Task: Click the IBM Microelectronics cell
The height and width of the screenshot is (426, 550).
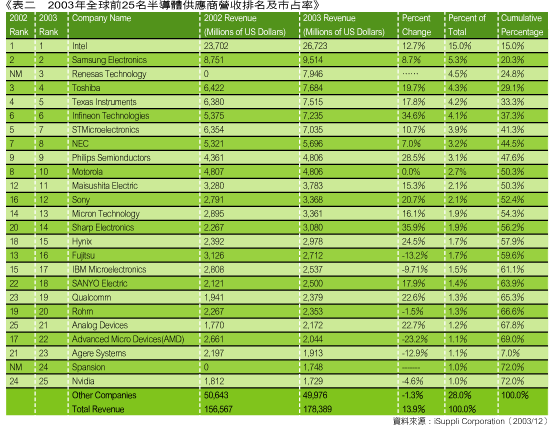Action: tap(109, 269)
